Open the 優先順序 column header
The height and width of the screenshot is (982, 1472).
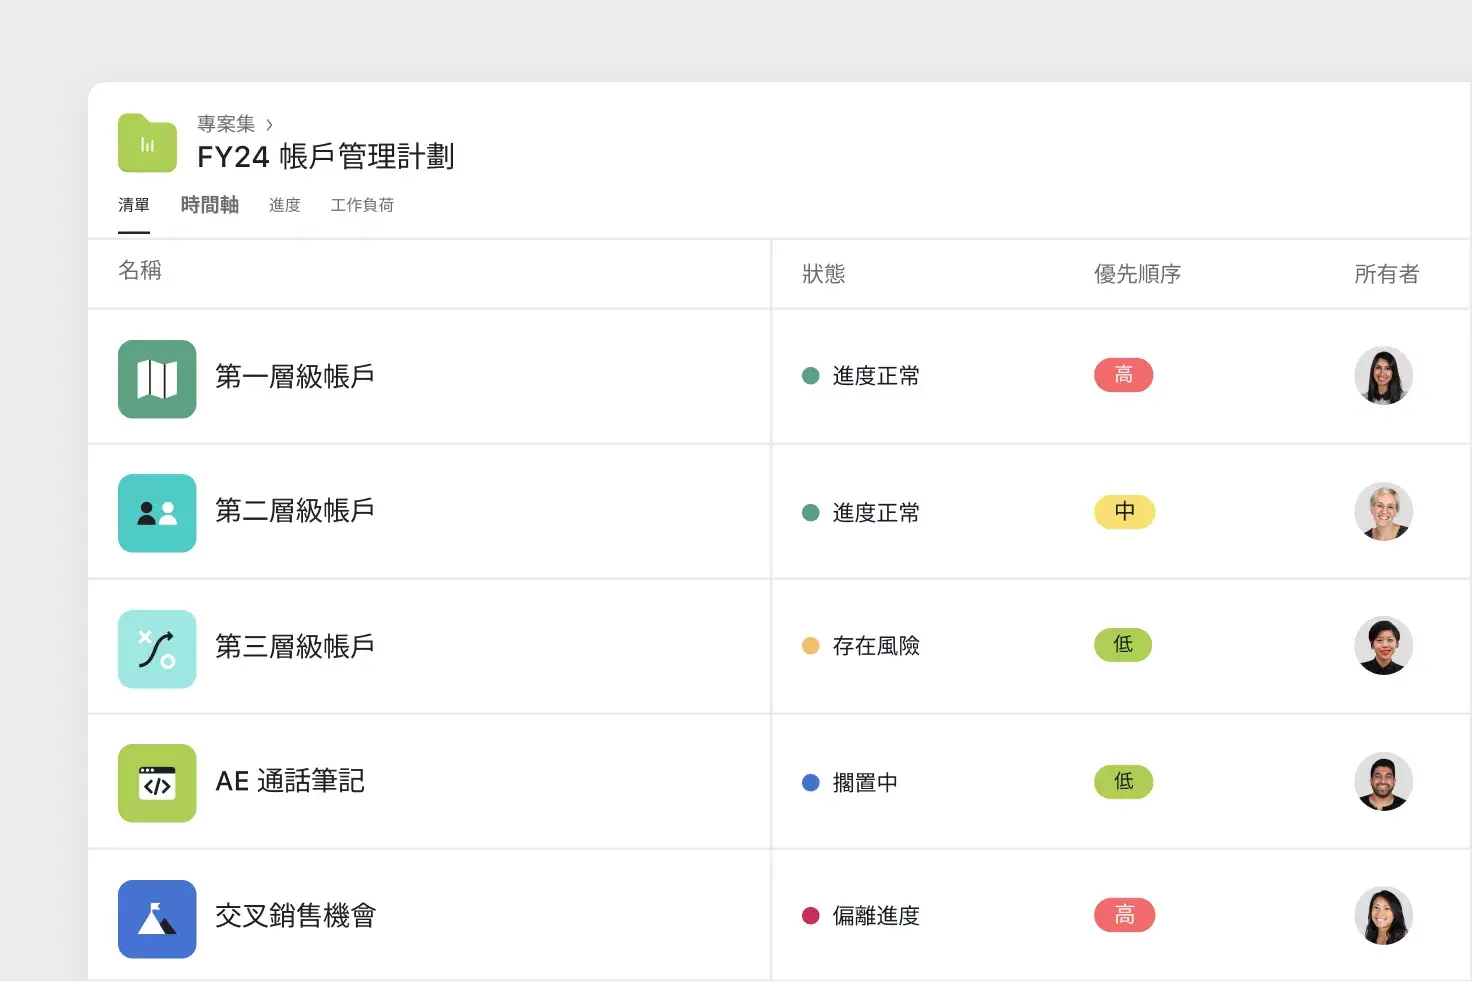[x=1137, y=274]
